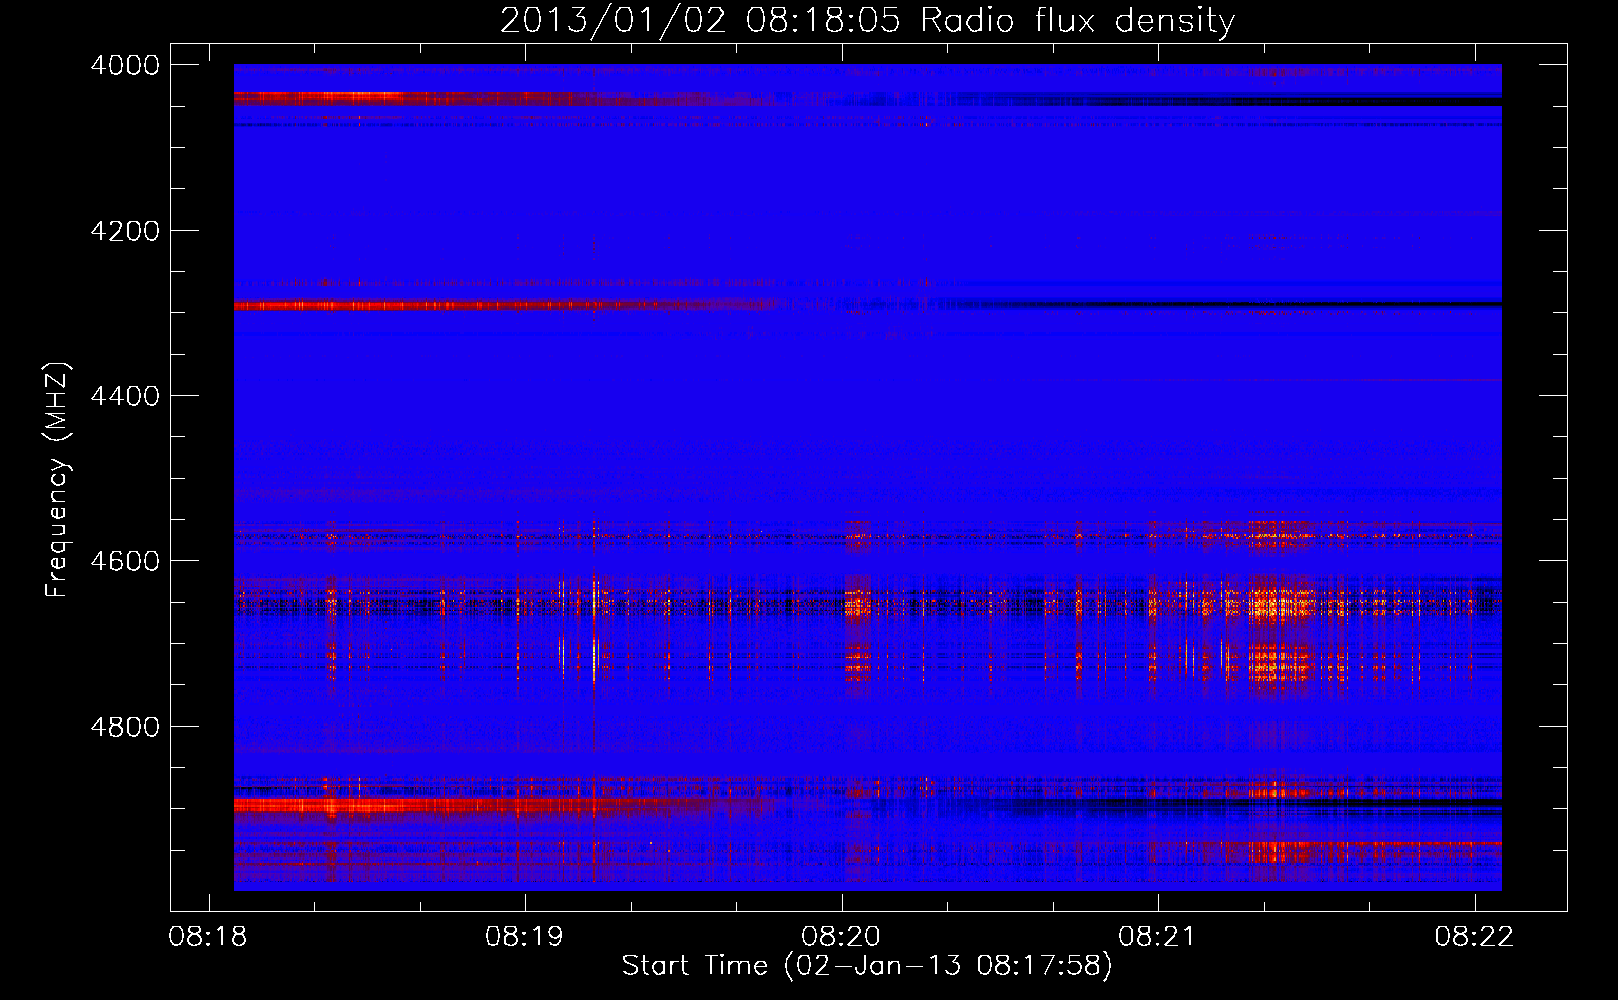Click the 08:22 time axis label

click(x=1474, y=937)
